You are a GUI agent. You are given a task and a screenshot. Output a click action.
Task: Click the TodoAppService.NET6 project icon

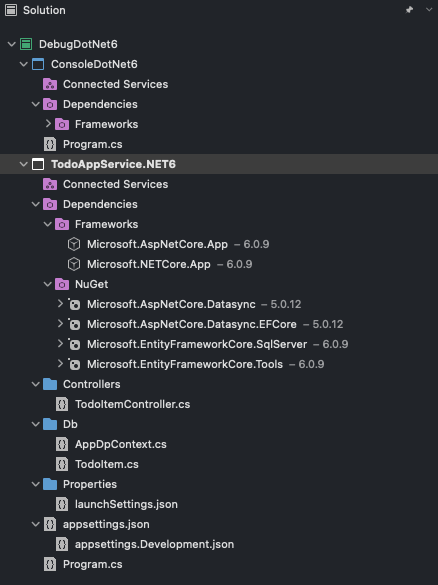38,164
